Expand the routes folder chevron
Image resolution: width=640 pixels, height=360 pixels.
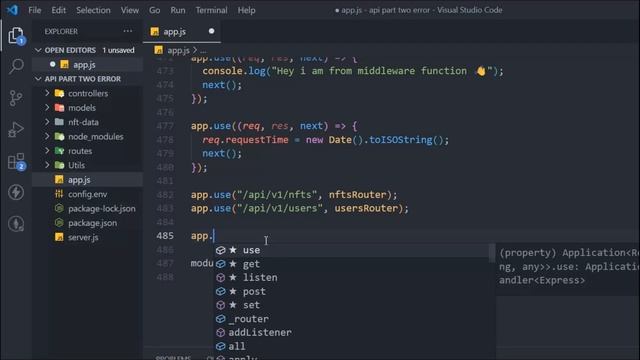click(47, 151)
